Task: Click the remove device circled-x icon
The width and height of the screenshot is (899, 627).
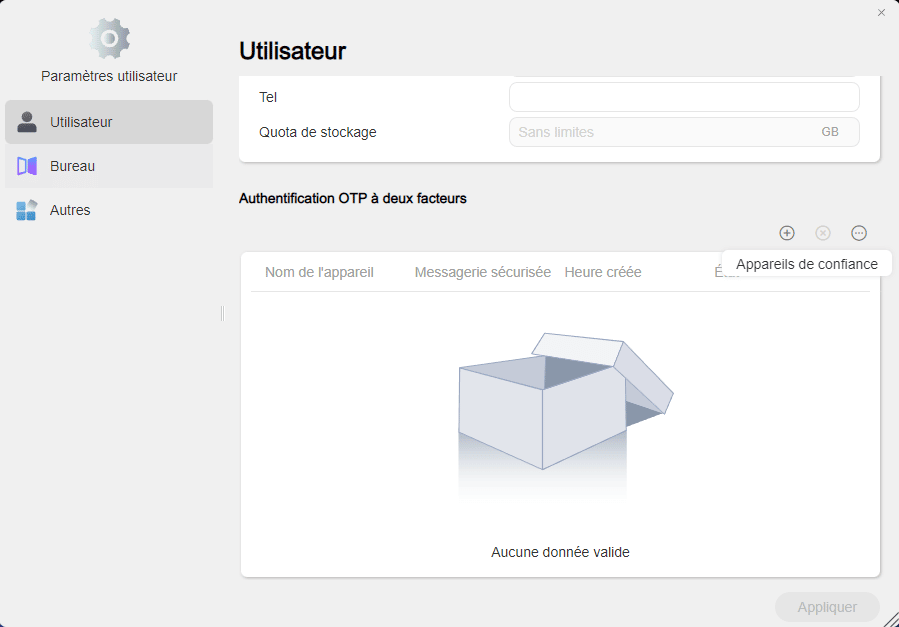Action: tap(823, 233)
